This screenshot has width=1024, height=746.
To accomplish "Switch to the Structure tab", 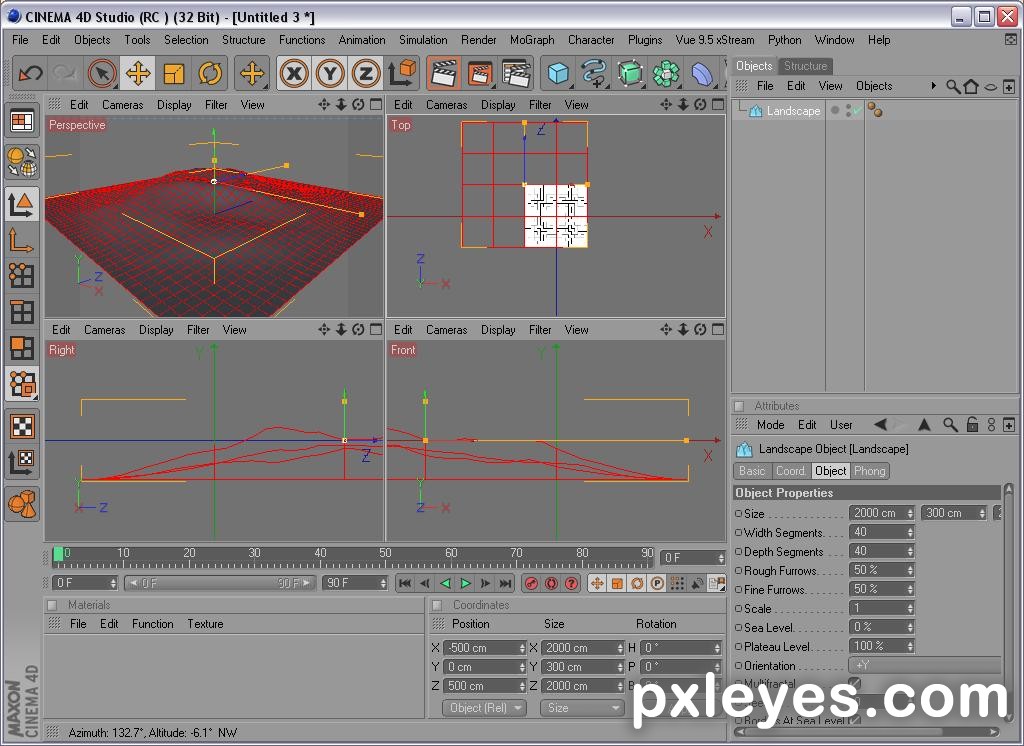I will pos(805,66).
